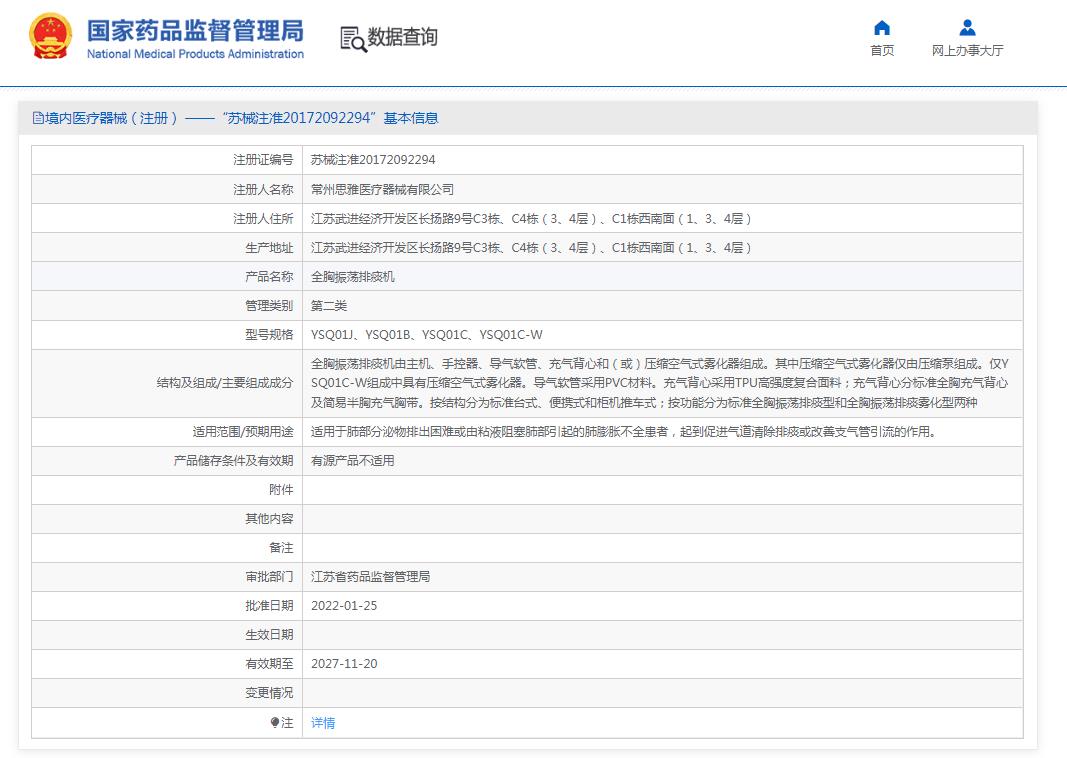Image resolution: width=1067 pixels, height=758 pixels.
Task: Select the page heading 苏械注准20172092294 基本信息
Action: [330, 118]
